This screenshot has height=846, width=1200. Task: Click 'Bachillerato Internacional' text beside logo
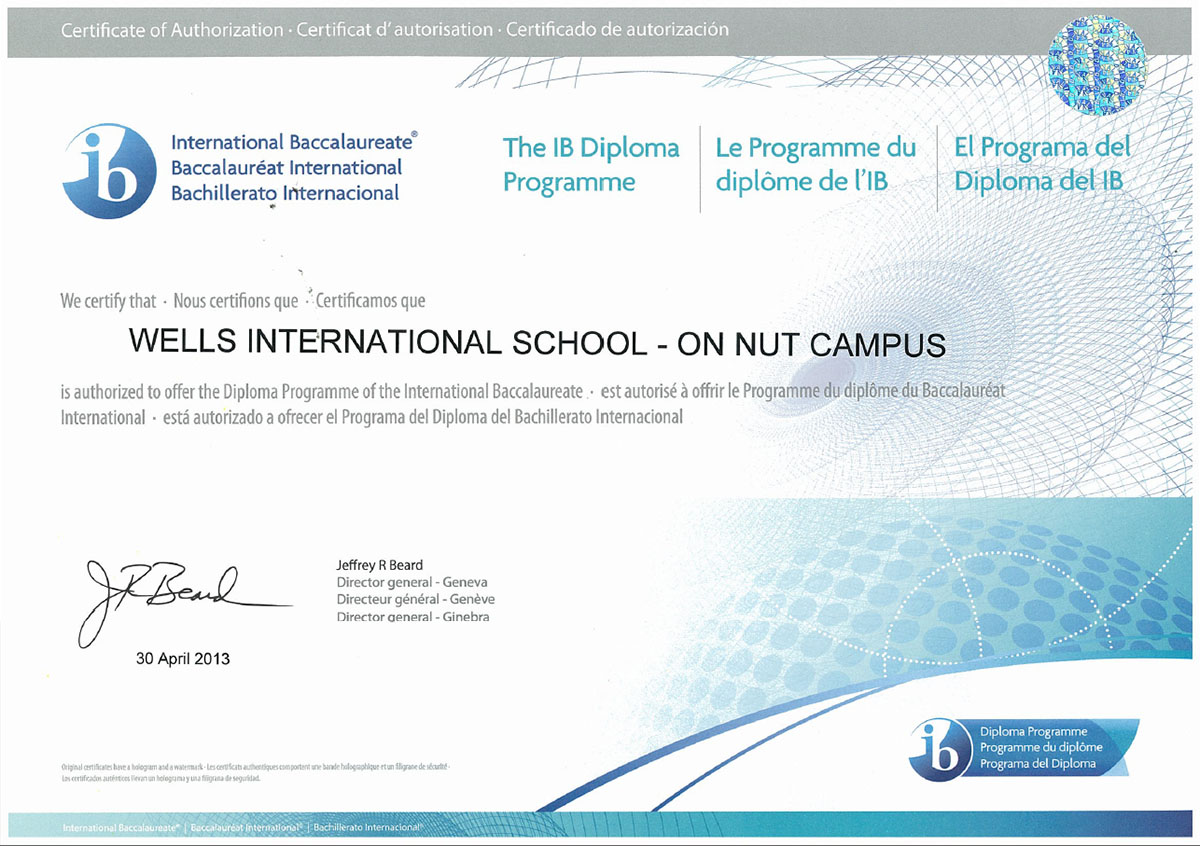click(x=285, y=193)
